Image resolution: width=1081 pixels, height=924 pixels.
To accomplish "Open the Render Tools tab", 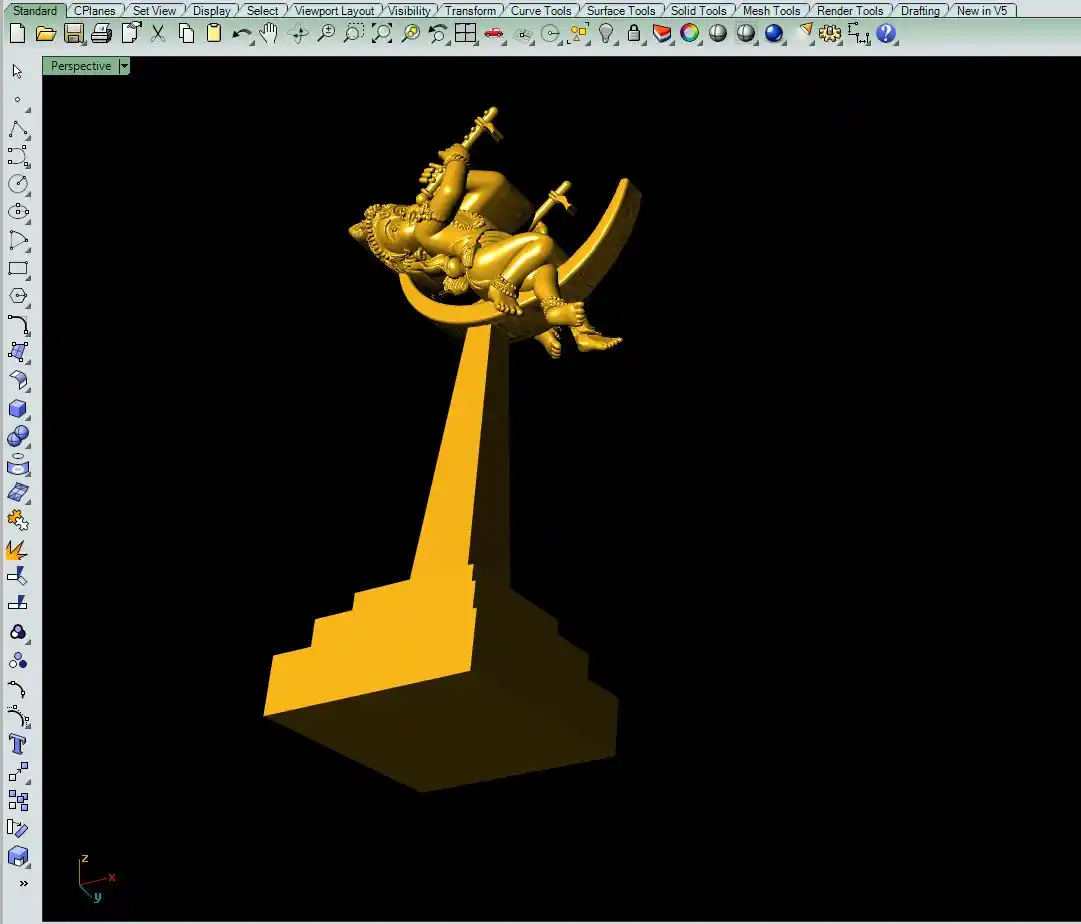I will [850, 11].
